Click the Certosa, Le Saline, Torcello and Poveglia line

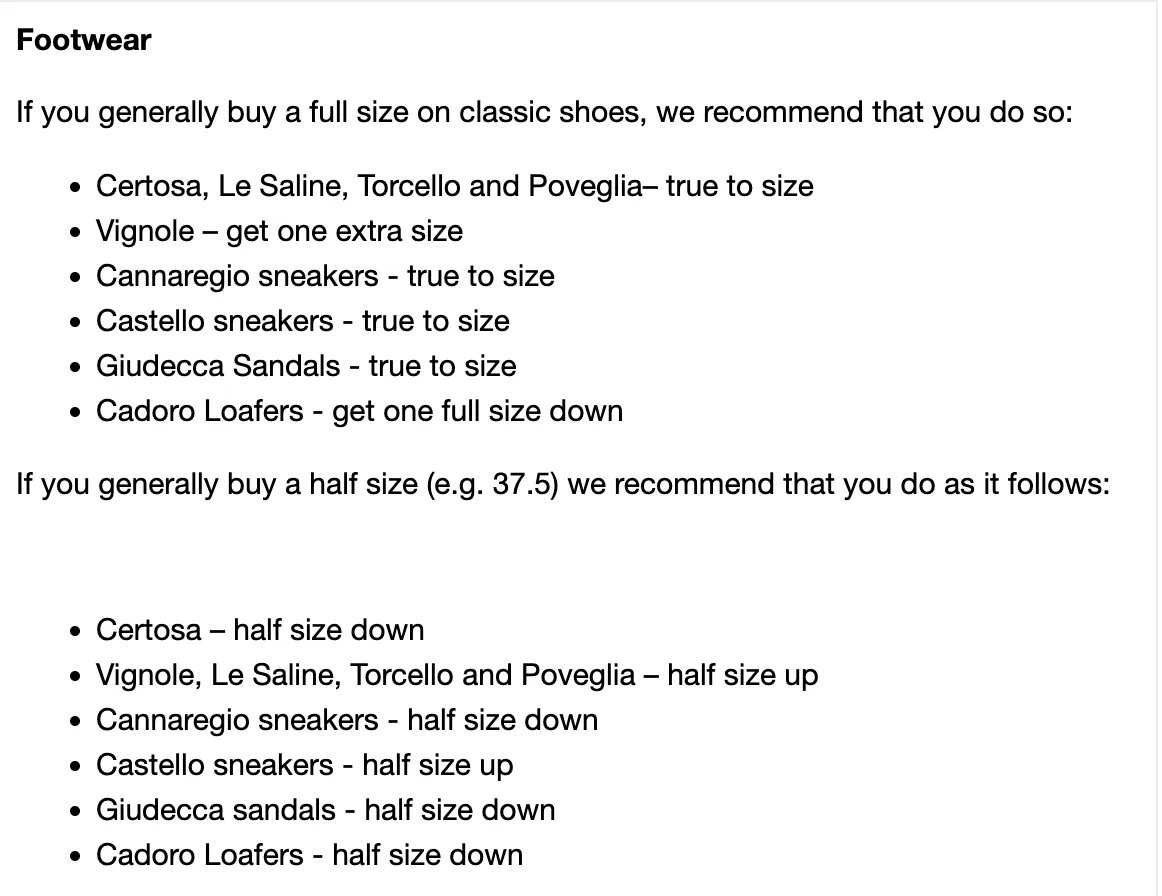tap(454, 186)
